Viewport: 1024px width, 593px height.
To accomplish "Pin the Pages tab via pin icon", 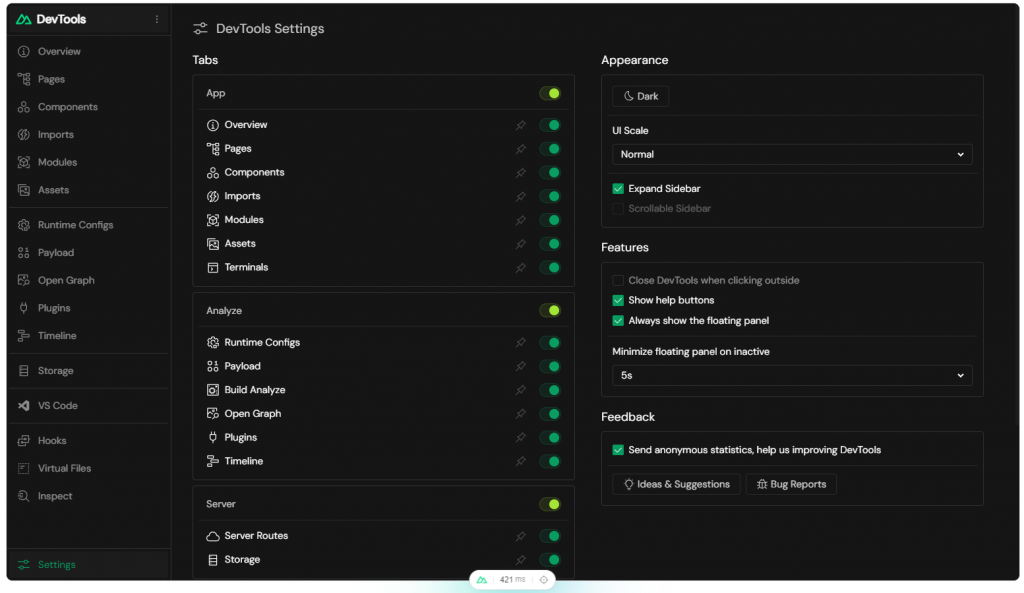I will [x=520, y=149].
